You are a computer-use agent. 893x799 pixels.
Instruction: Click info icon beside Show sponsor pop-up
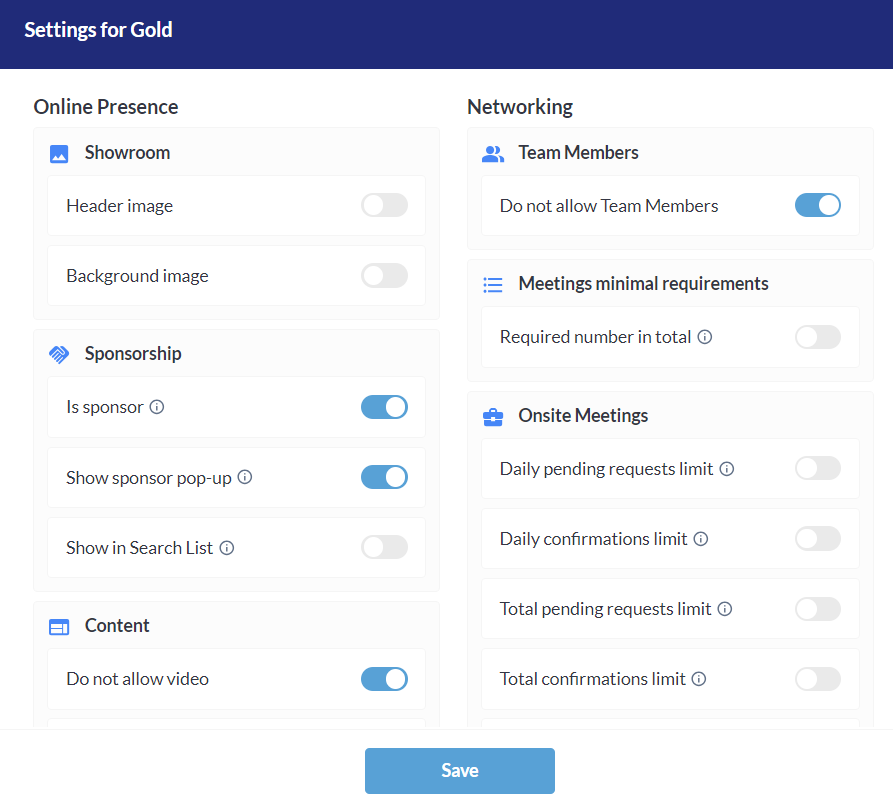(245, 477)
